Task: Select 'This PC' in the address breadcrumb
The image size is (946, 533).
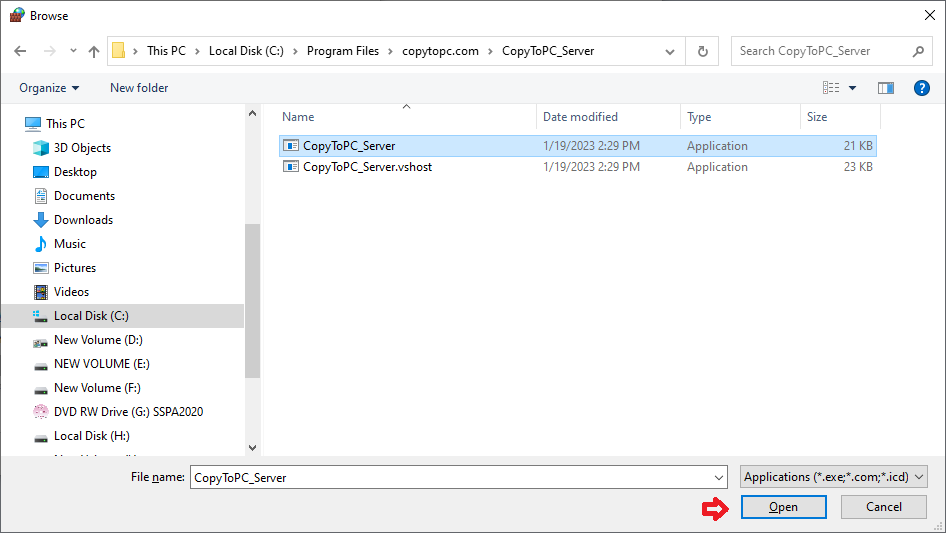Action: 167,51
